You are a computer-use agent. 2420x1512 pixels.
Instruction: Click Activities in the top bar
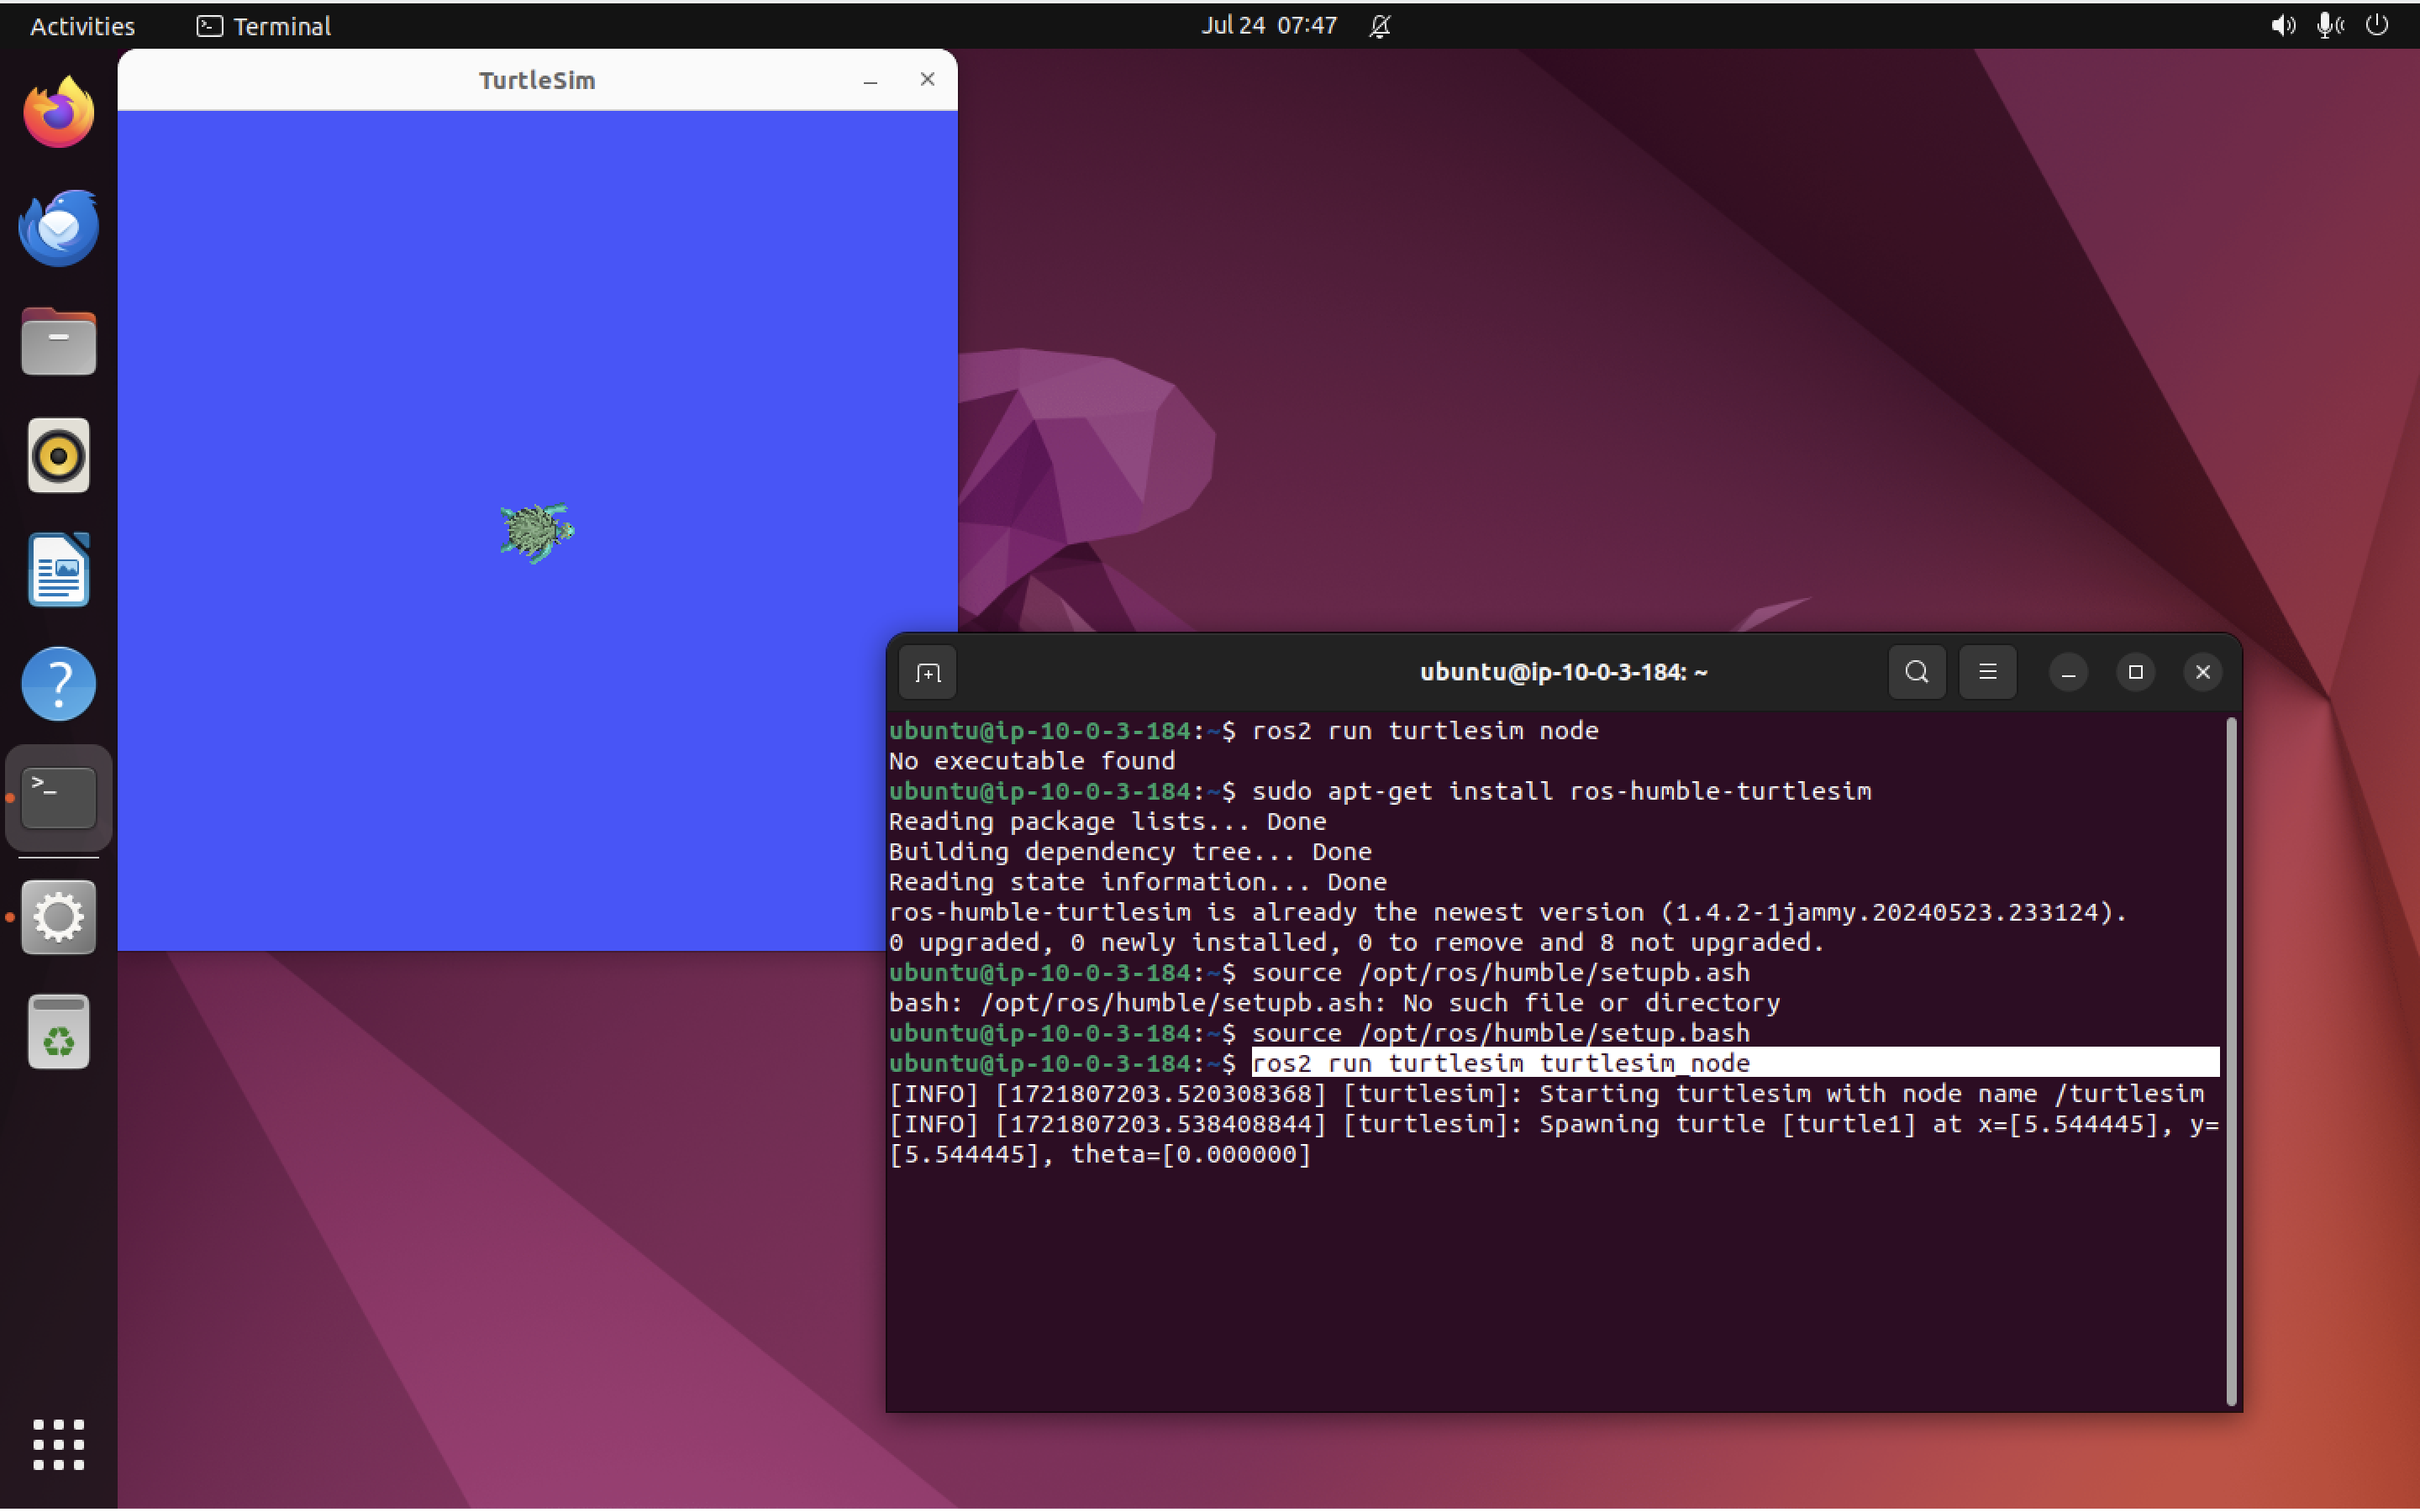coord(81,25)
